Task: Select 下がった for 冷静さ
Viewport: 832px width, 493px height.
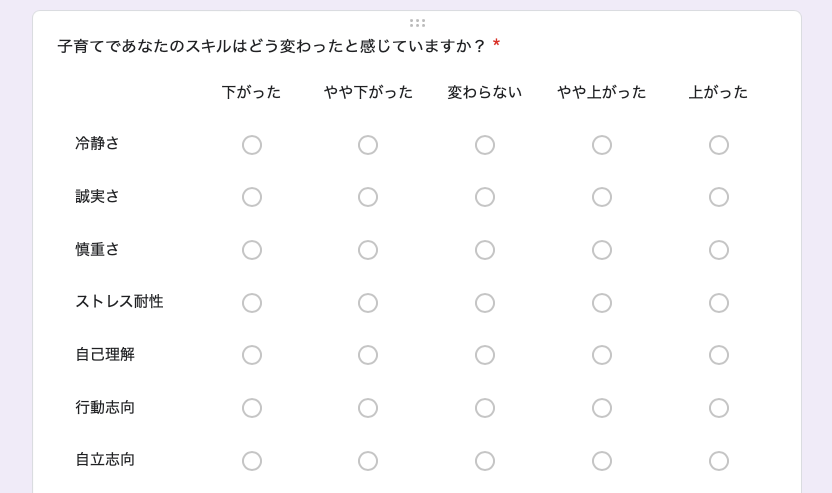Action: coord(252,145)
